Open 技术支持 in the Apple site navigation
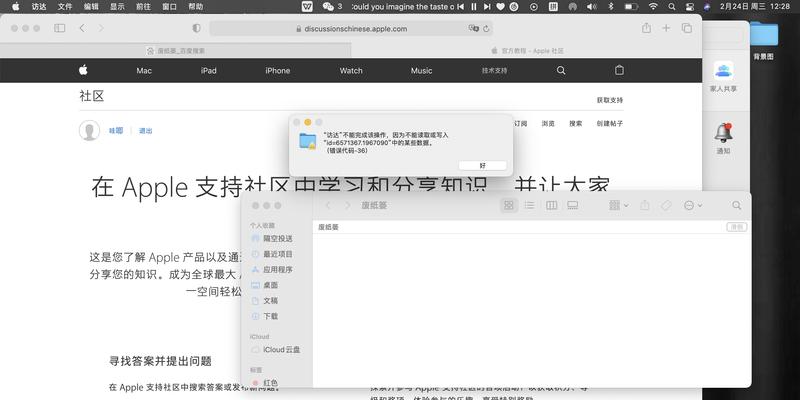 pos(494,71)
